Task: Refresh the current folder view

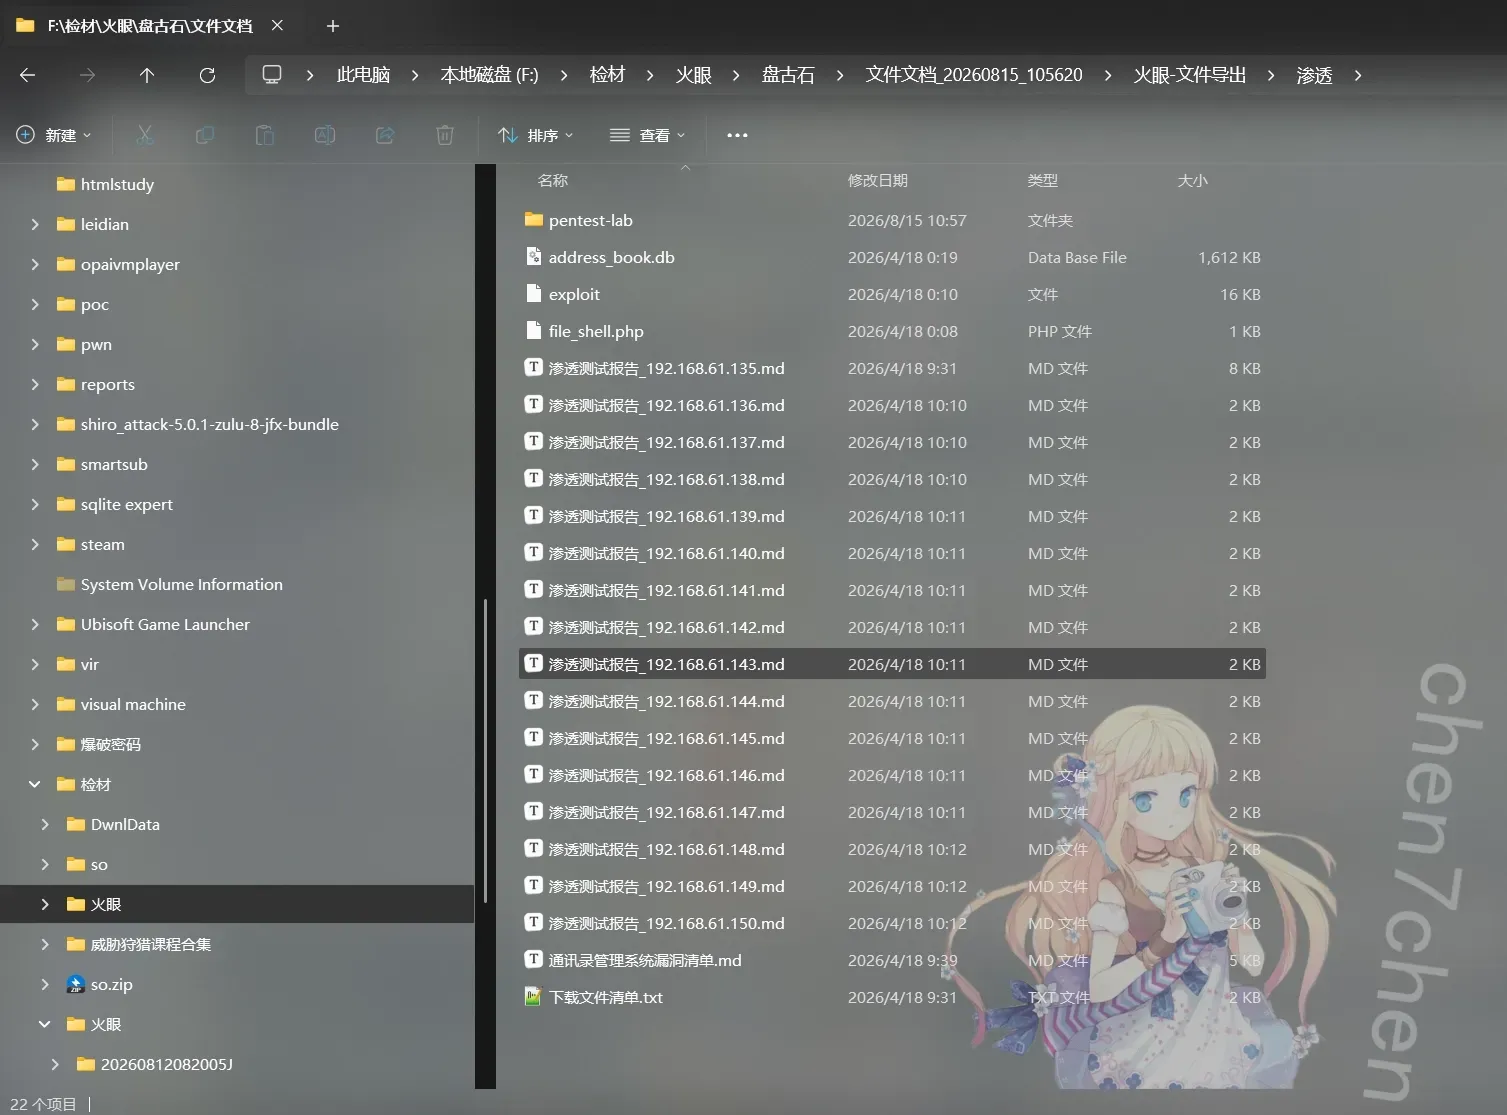Action: 207,75
